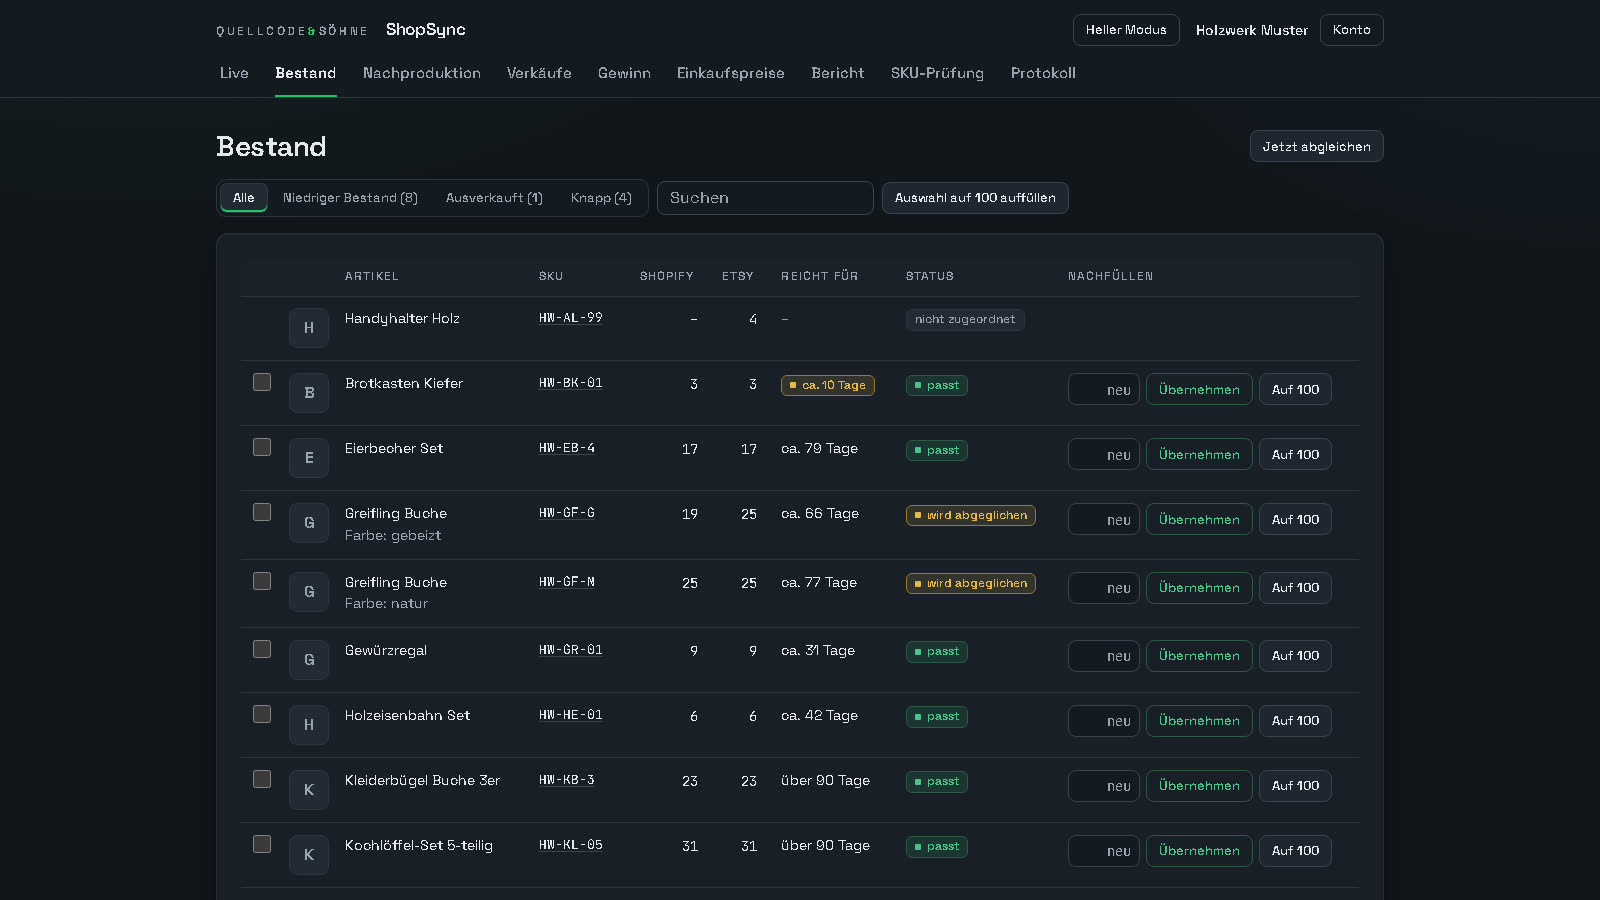
Task: Click the G avatar for Gewürzregal
Action: tap(309, 660)
